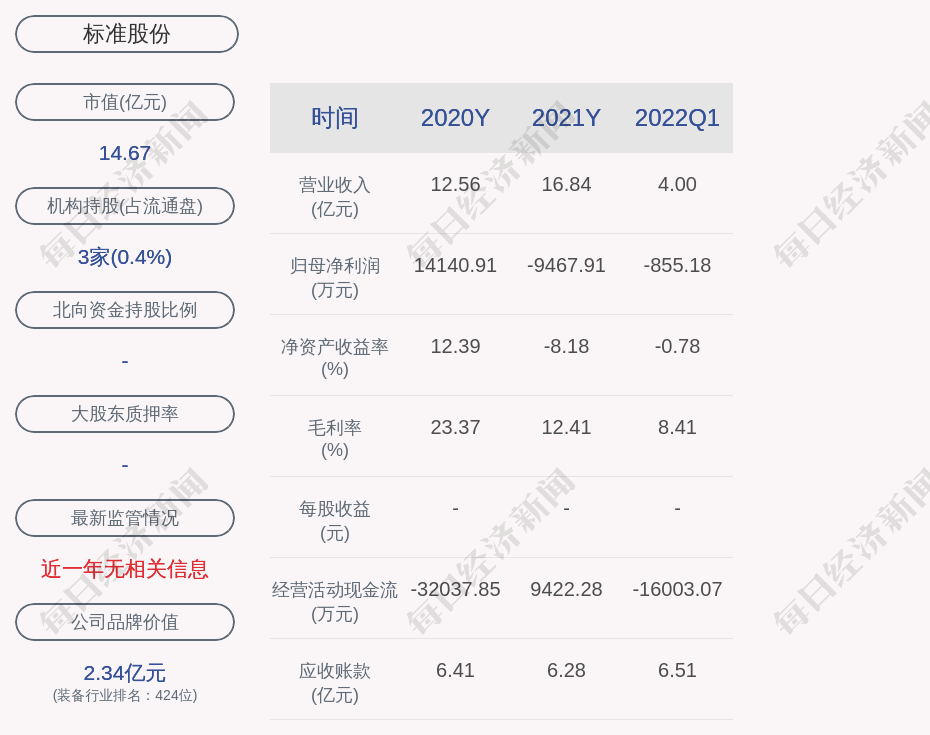Click the 标准股份 company name pill
This screenshot has width=930, height=735.
point(126,34)
